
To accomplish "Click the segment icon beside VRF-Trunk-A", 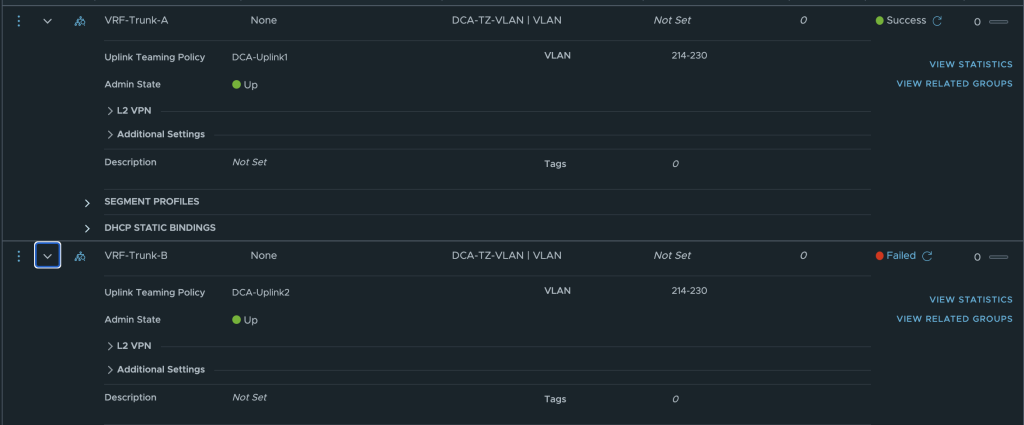I will [80, 22].
